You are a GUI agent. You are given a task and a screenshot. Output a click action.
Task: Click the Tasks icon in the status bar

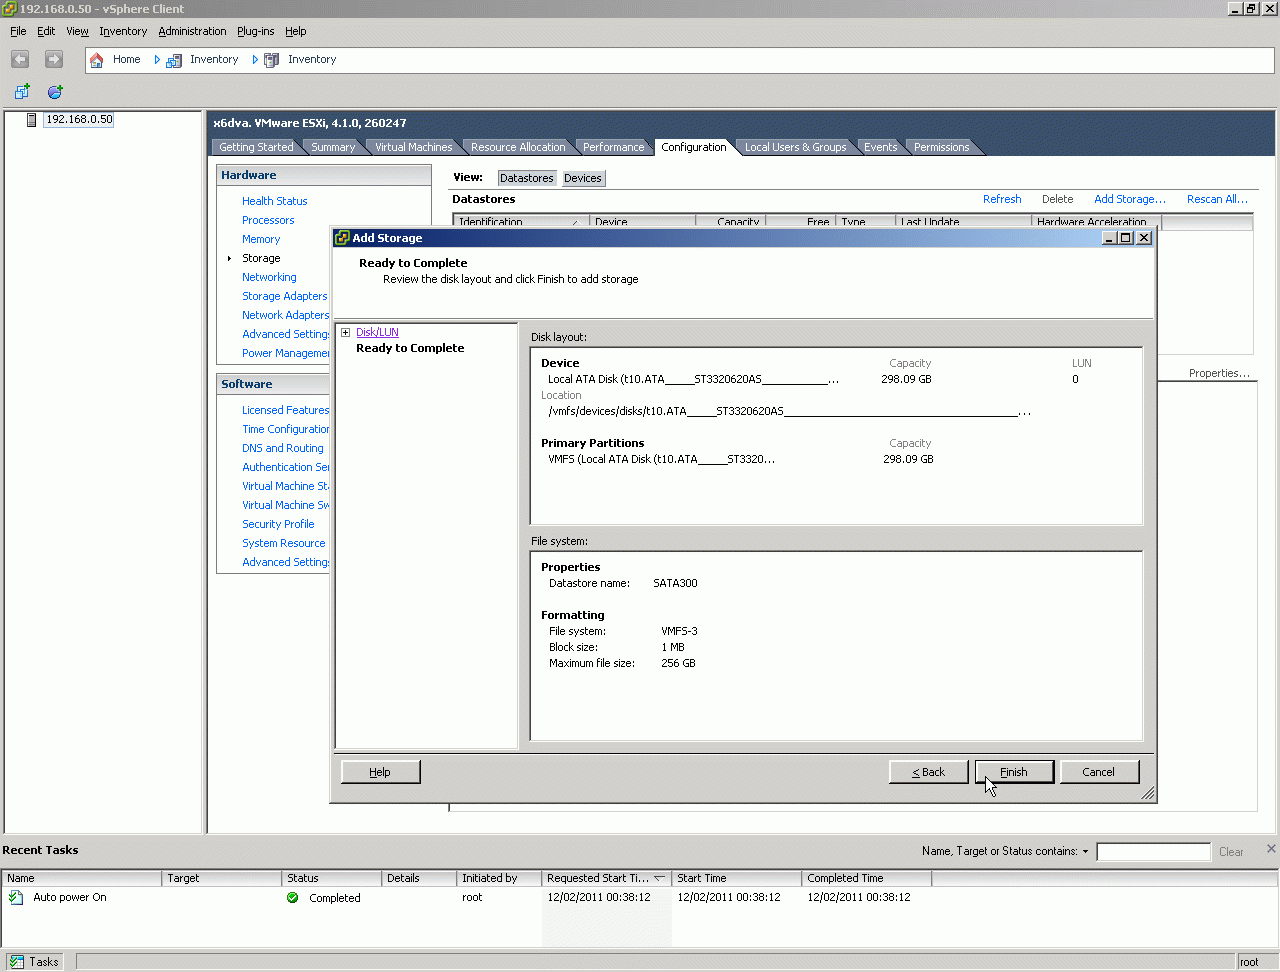coord(16,962)
